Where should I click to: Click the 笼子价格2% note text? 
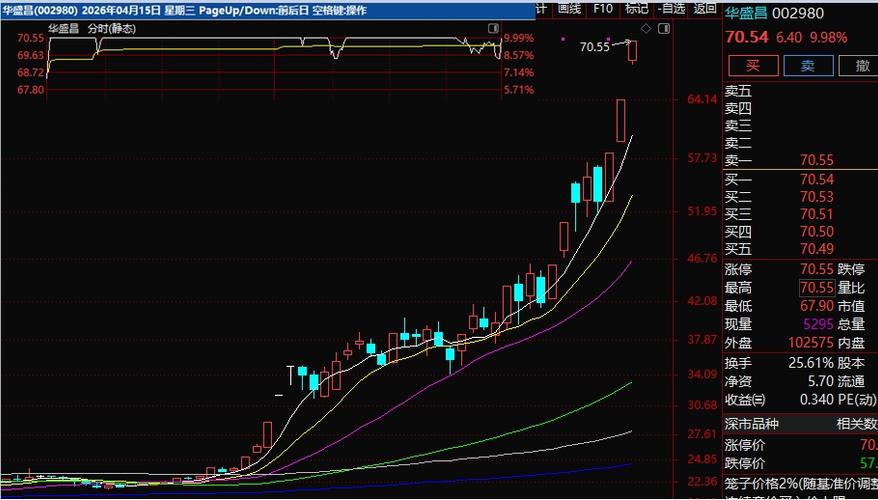(x=801, y=483)
